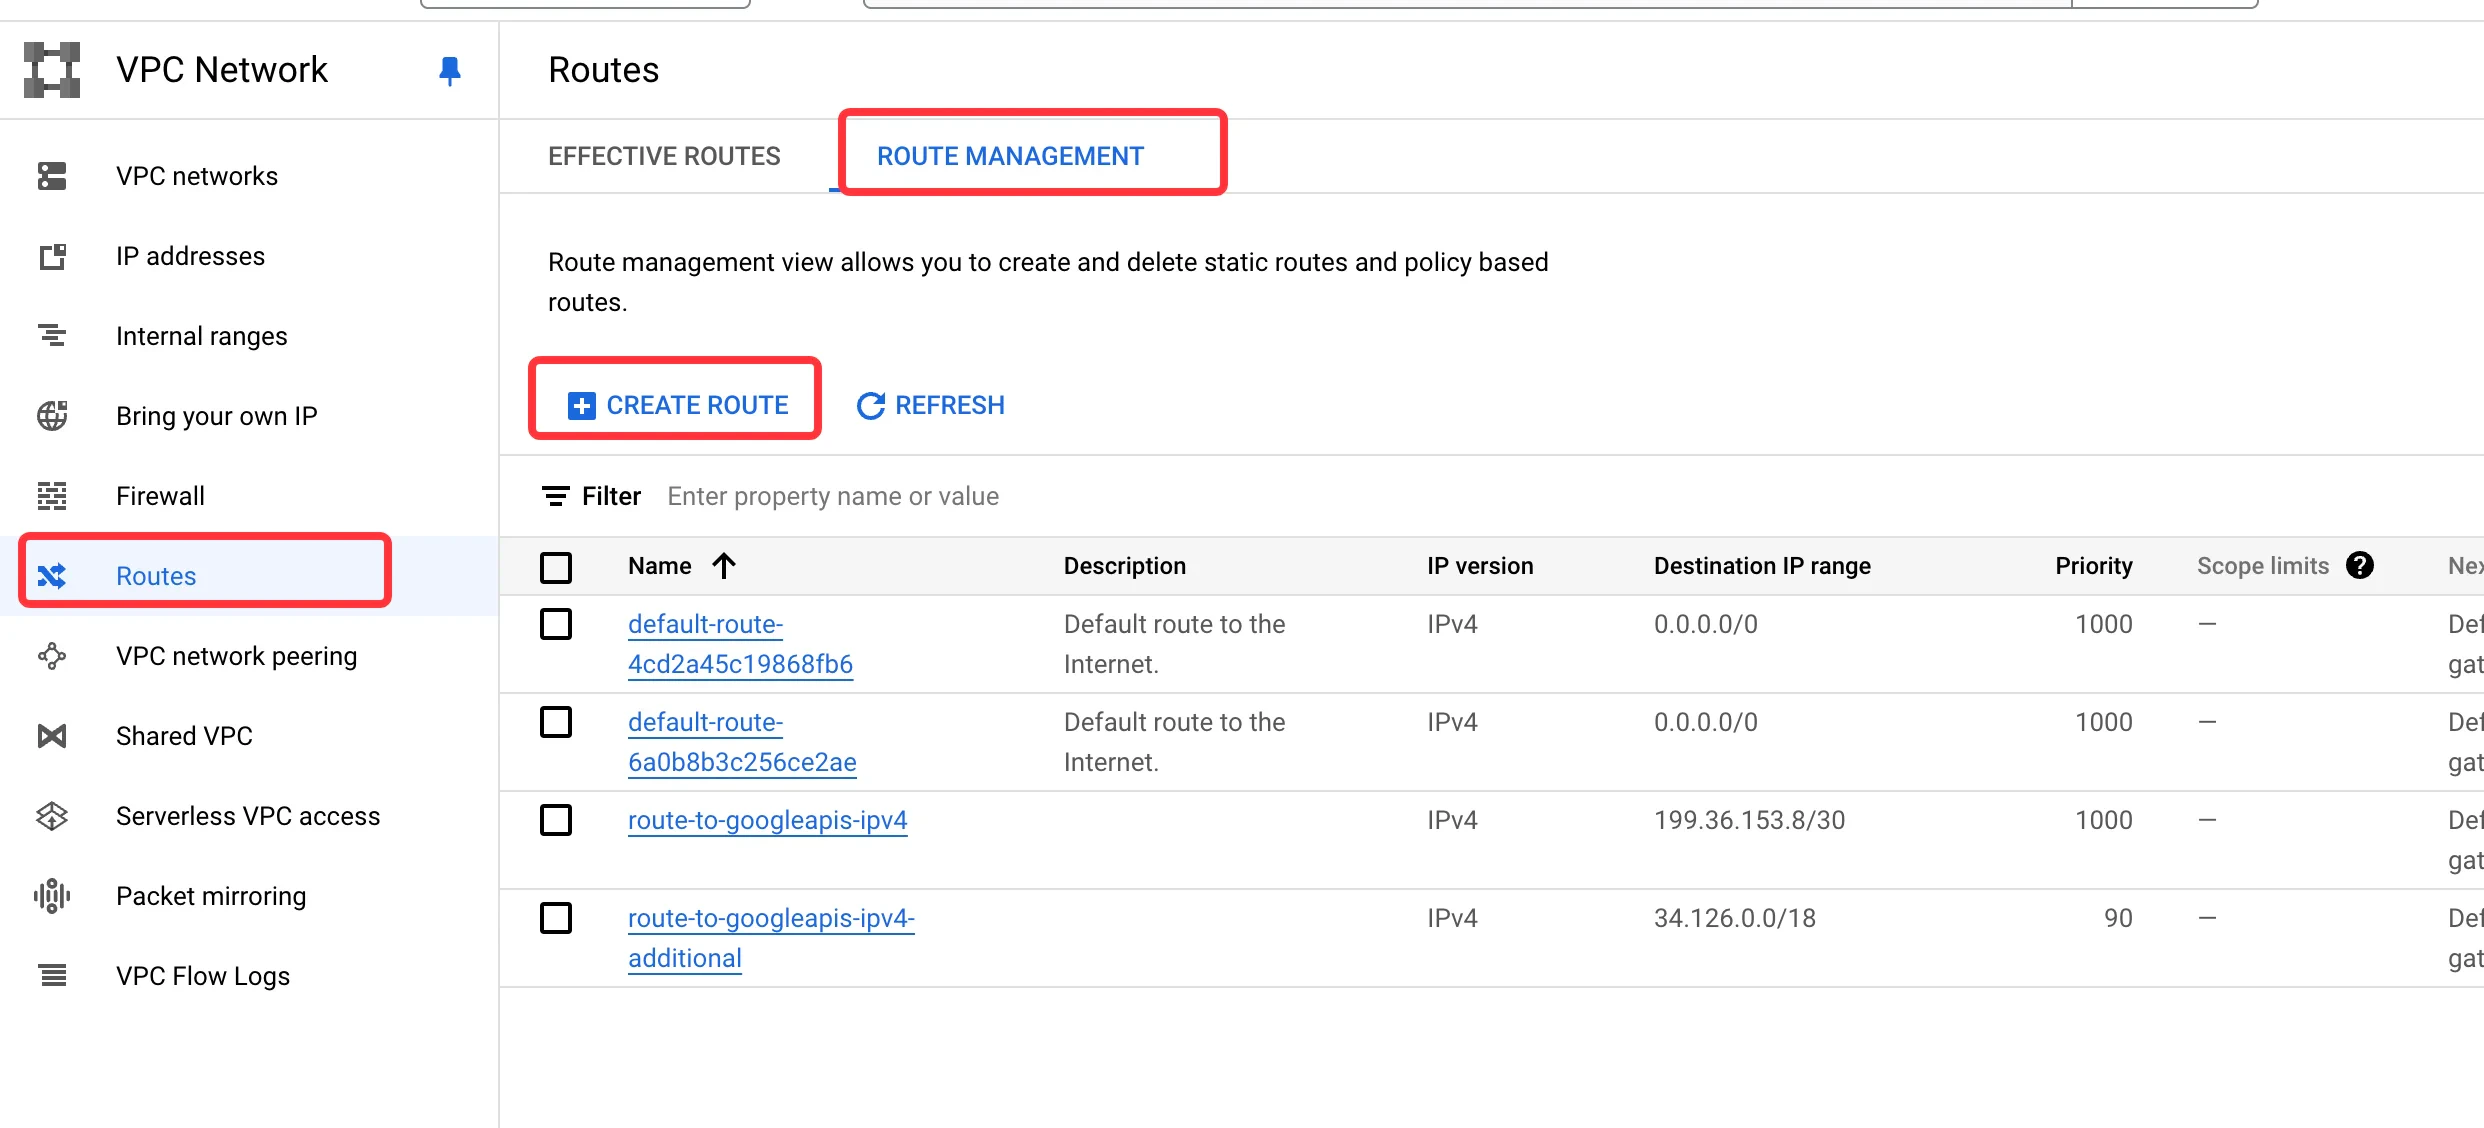The image size is (2484, 1128).
Task: Toggle the select-all checkbox in table header
Action: point(556,567)
